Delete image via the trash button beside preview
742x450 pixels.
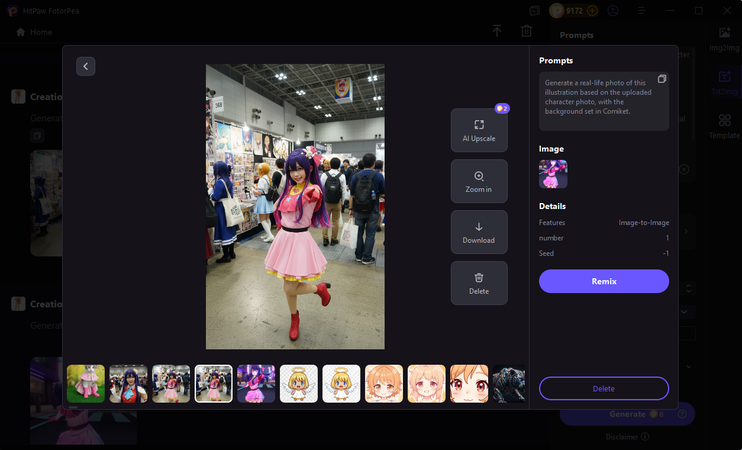479,283
